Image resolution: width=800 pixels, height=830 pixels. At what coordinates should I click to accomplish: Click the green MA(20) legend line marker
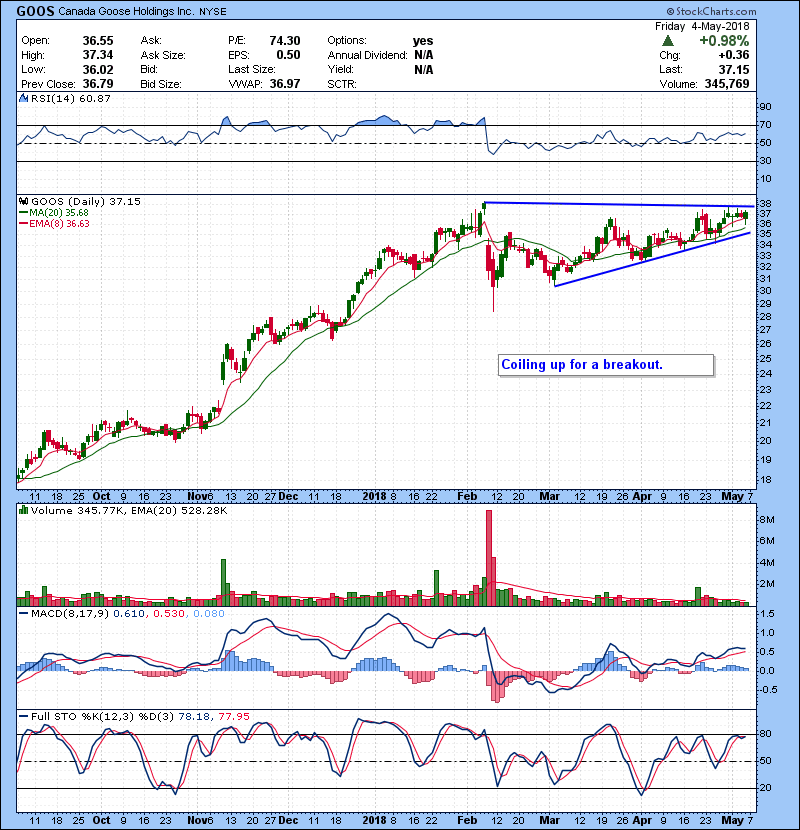23,213
